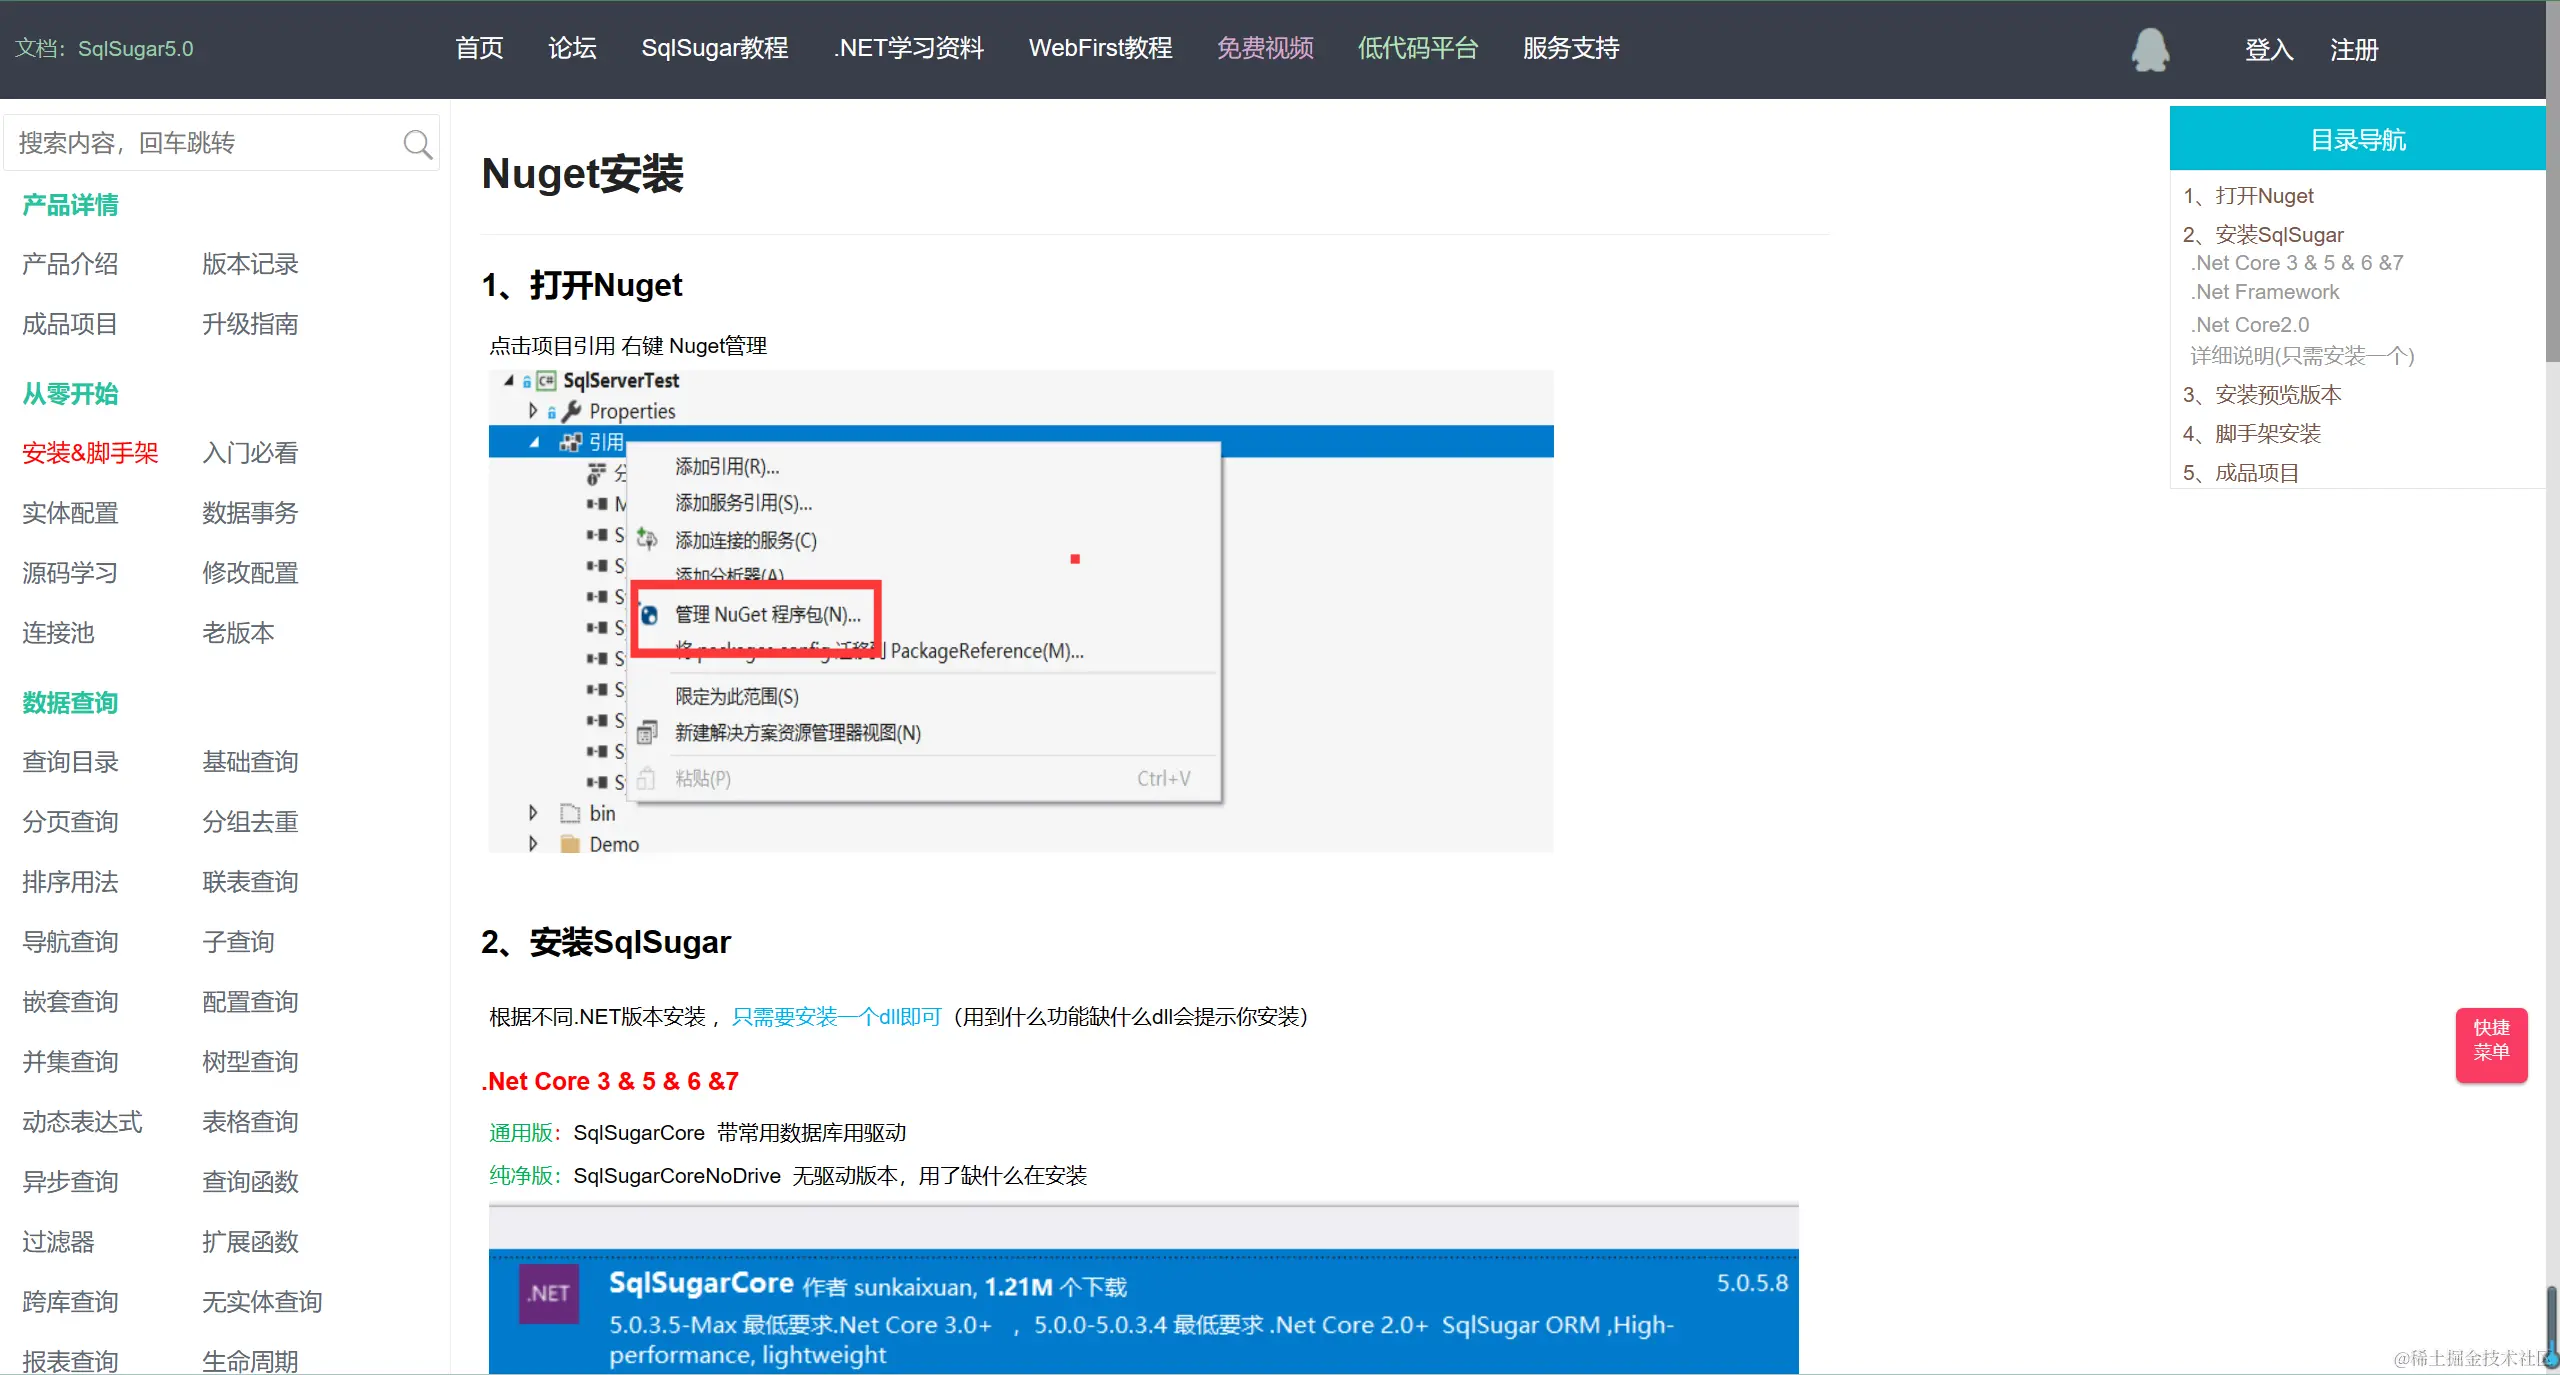Click the 注册 register link
Viewport: 2560px width, 1375px height.
point(2354,50)
